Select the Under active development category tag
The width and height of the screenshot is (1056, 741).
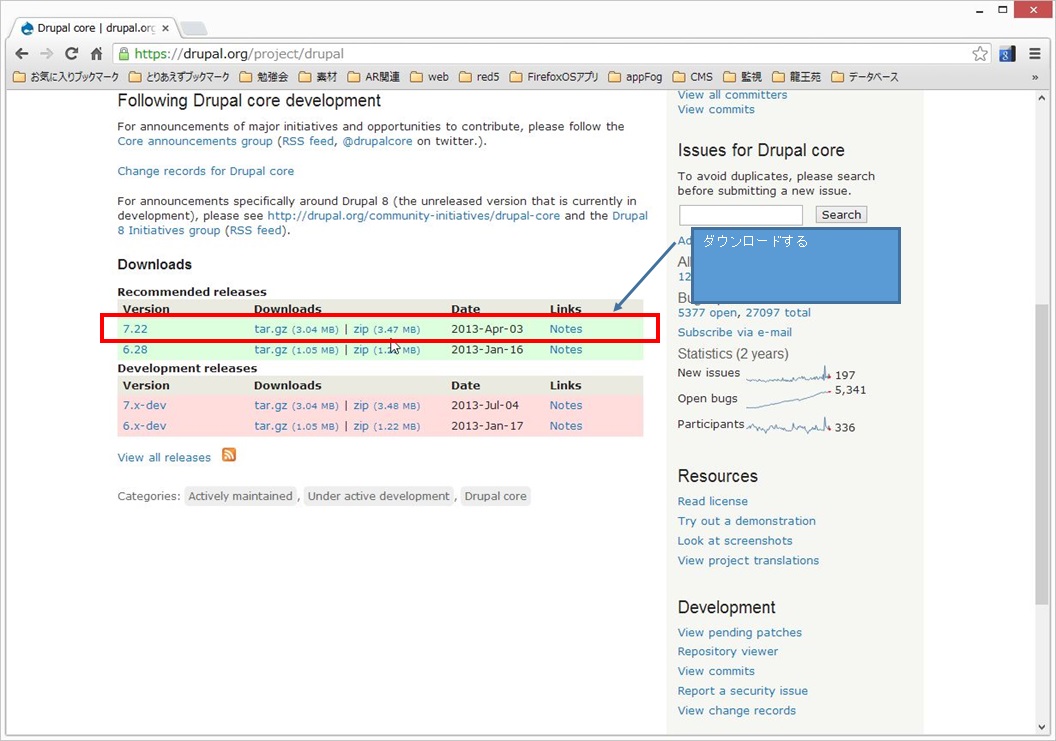pyautogui.click(x=378, y=496)
